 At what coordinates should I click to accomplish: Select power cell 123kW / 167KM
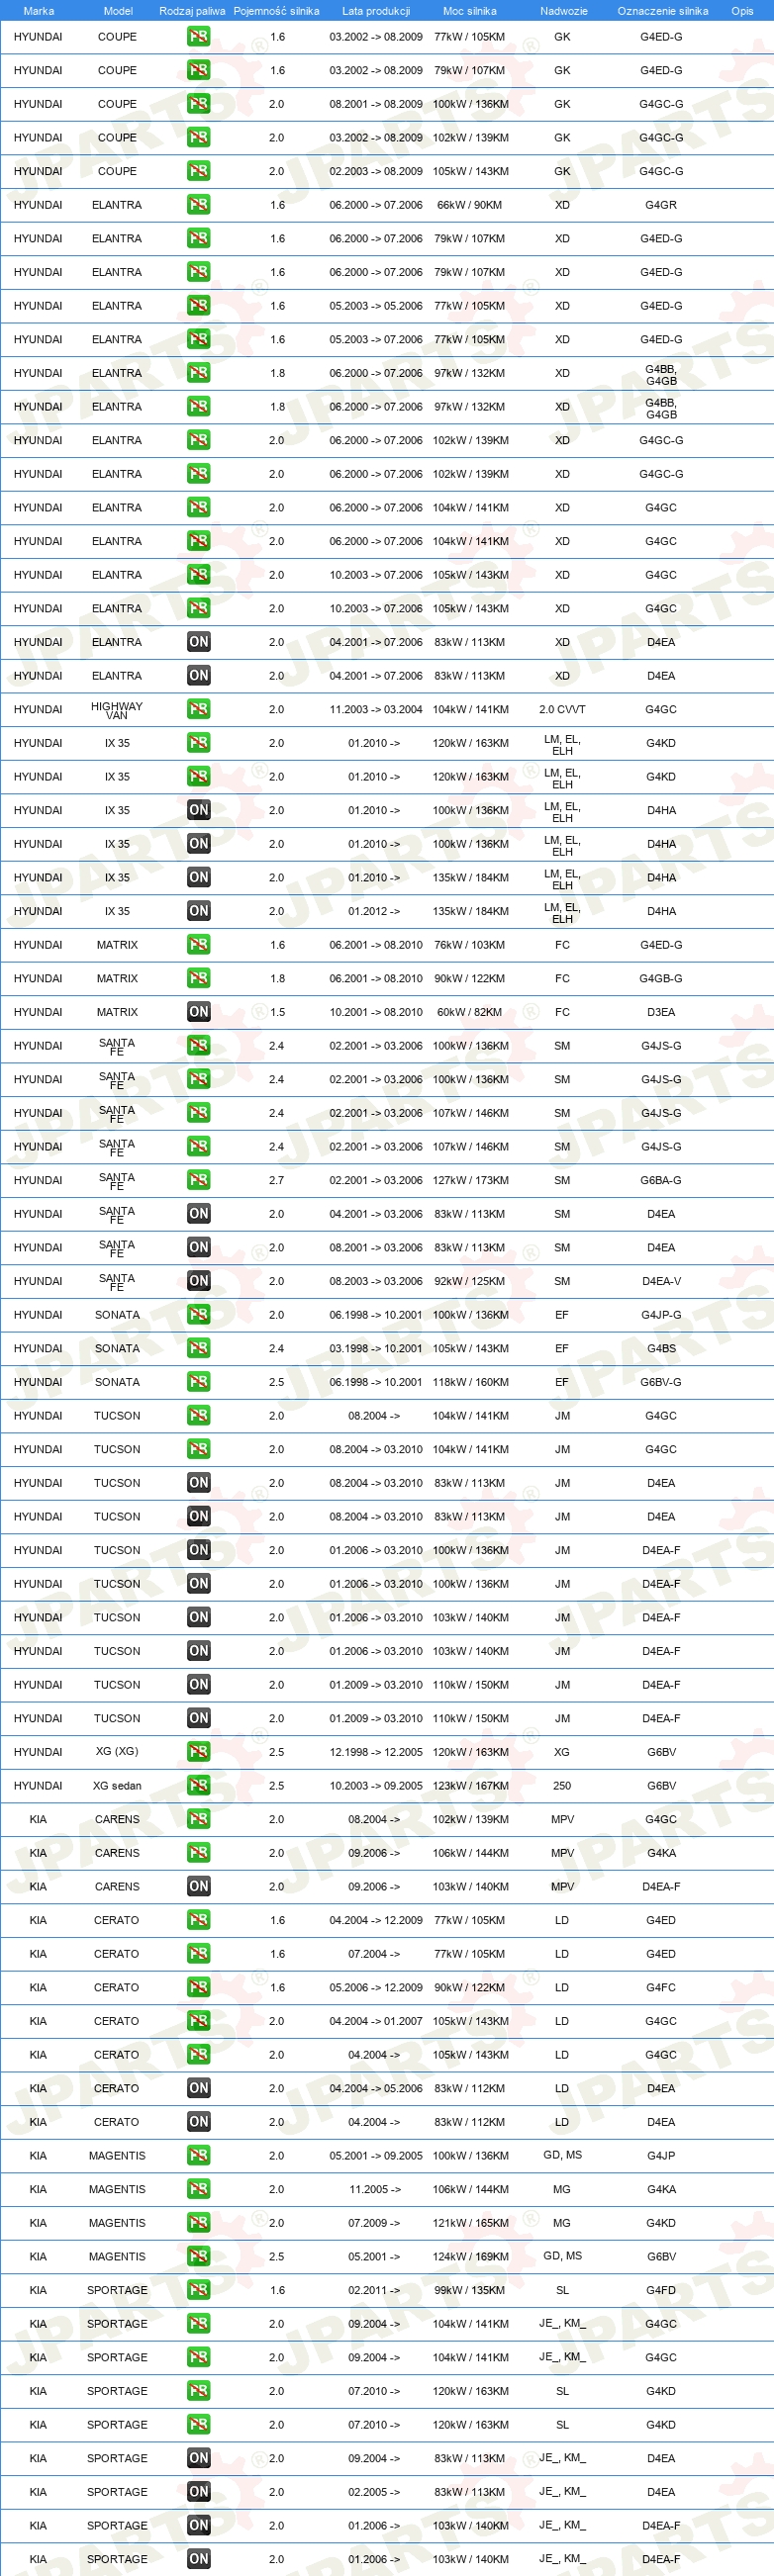click(470, 1785)
